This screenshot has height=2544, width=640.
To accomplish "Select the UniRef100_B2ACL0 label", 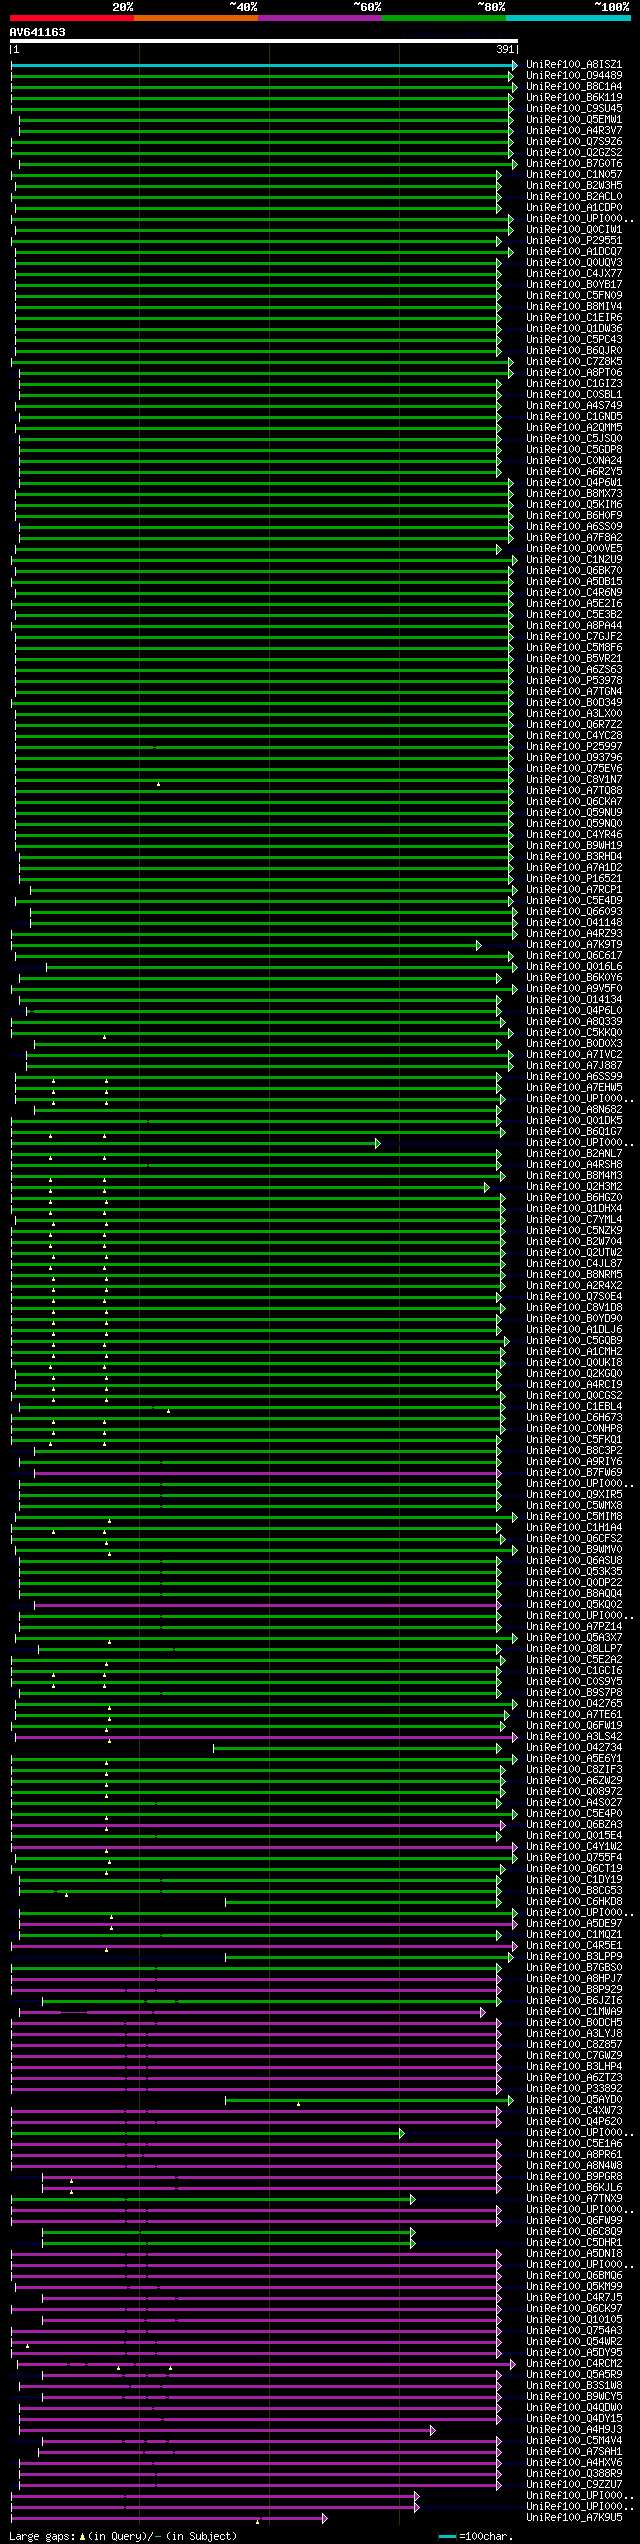I will click(x=574, y=197).
